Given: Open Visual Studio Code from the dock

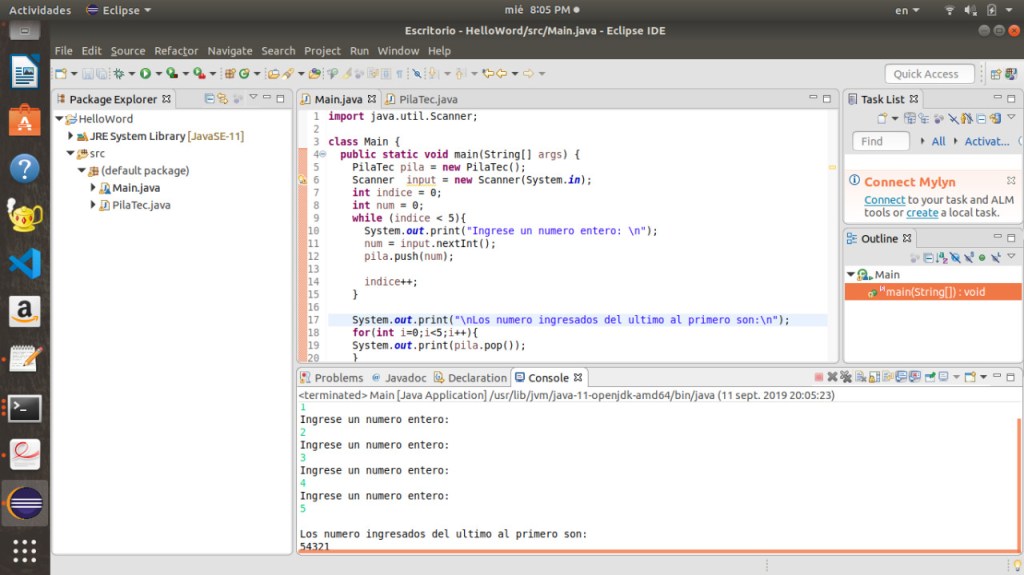Looking at the screenshot, I should [x=24, y=264].
